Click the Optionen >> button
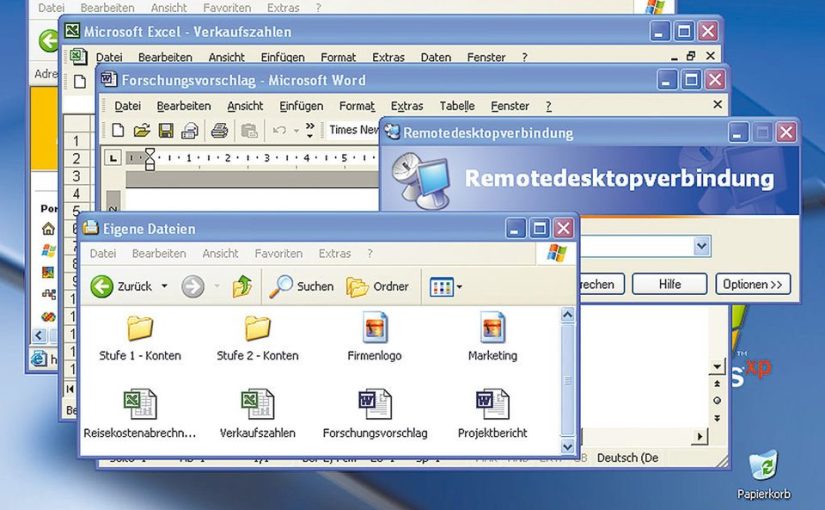The width and height of the screenshot is (825, 510). point(752,284)
